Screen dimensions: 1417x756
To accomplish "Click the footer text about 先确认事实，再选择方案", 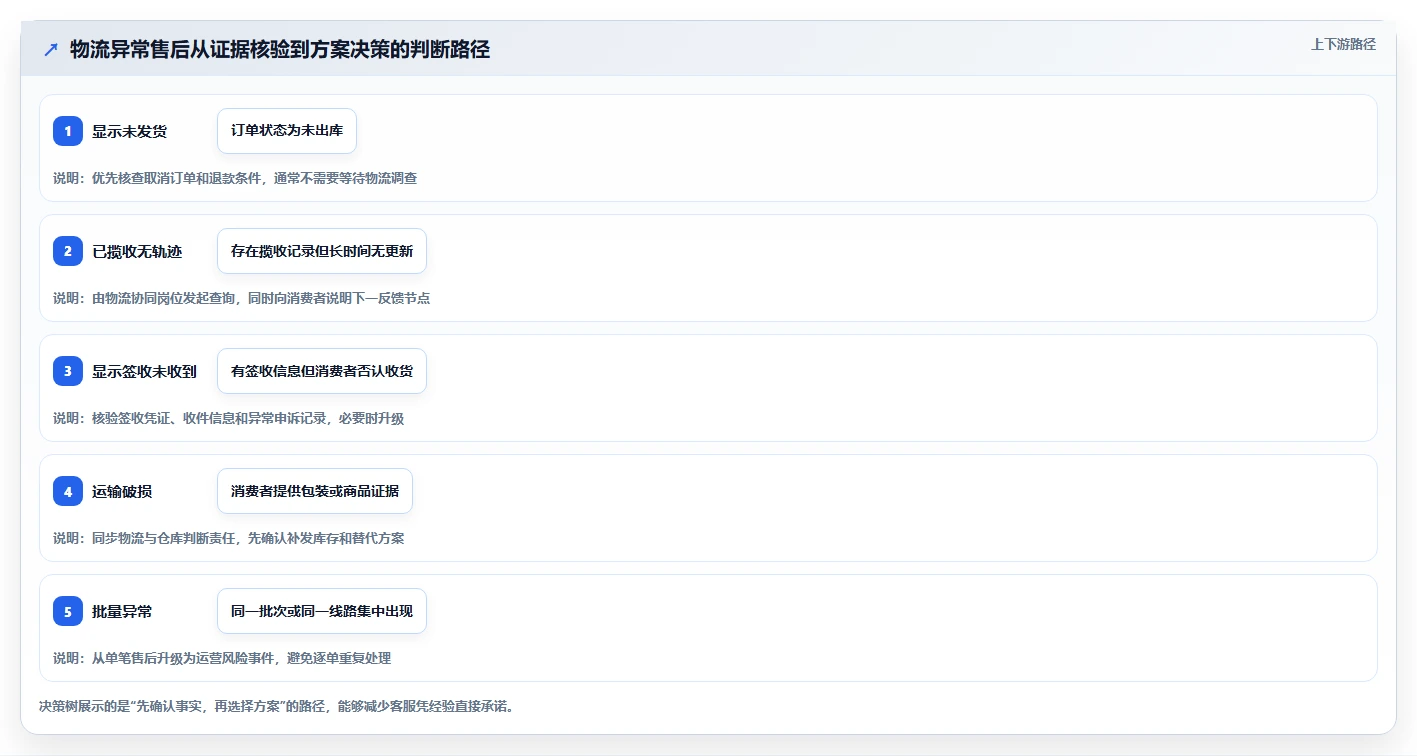I will pos(276,706).
